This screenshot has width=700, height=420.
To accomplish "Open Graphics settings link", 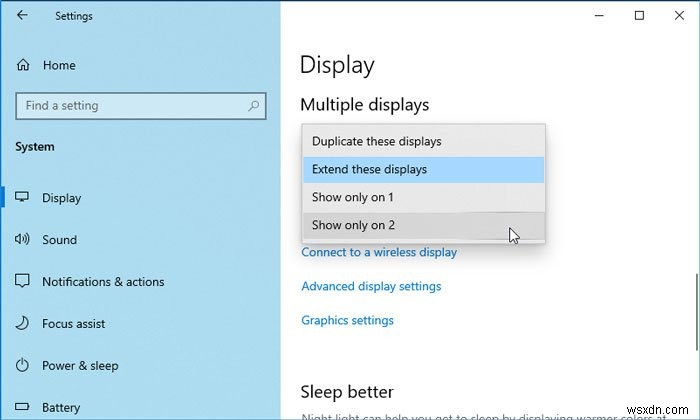I will click(347, 320).
